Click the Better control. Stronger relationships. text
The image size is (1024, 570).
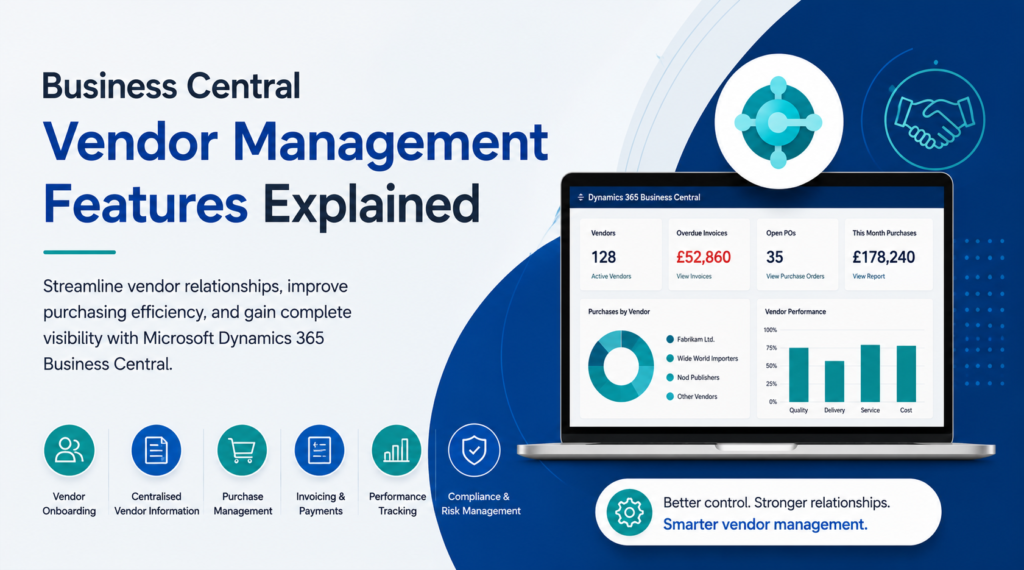(x=776, y=503)
